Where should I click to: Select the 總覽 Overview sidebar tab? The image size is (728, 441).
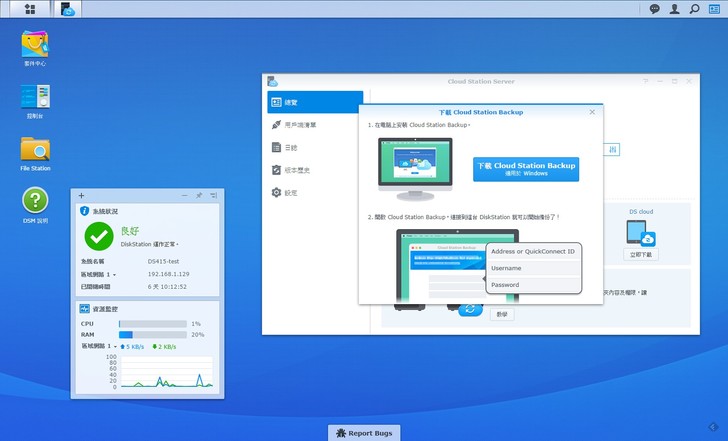click(x=314, y=102)
